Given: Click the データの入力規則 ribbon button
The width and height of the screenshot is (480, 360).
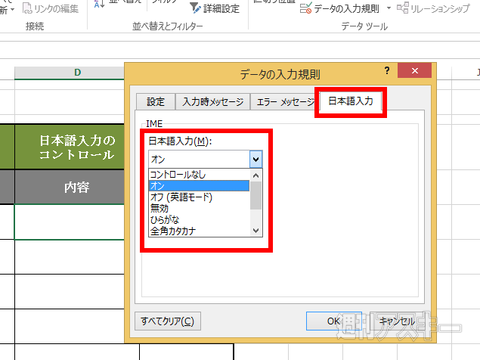Looking at the screenshot, I should tap(340, 9).
